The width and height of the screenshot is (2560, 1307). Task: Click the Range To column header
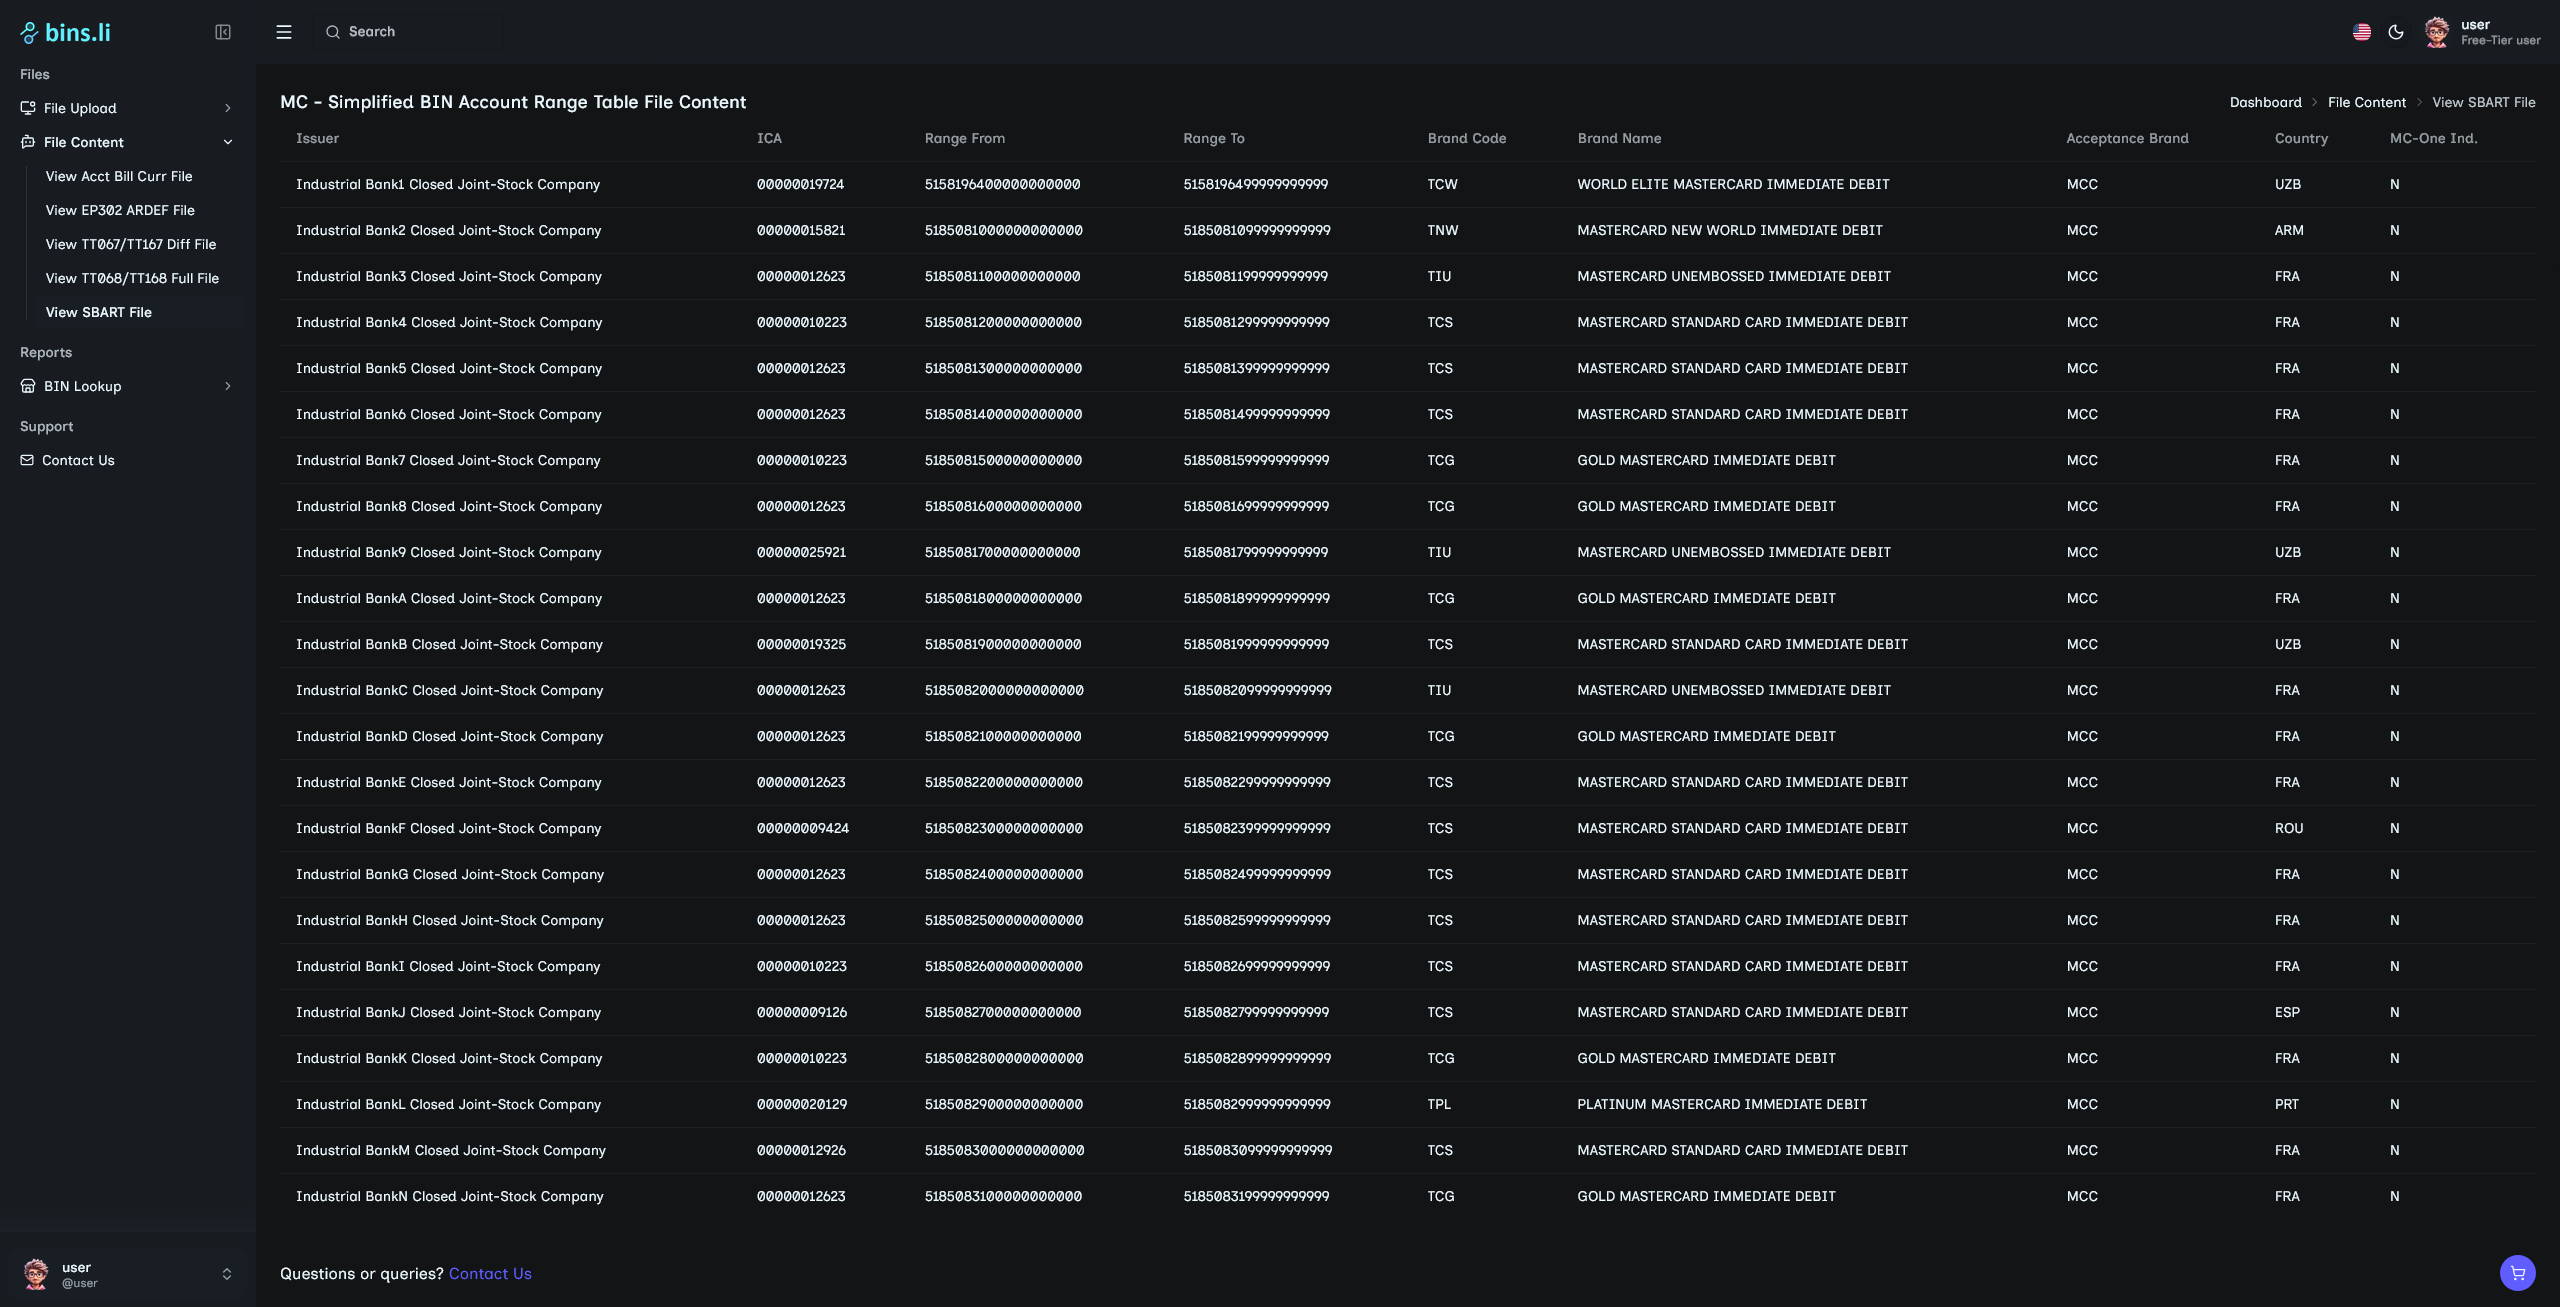(1213, 138)
